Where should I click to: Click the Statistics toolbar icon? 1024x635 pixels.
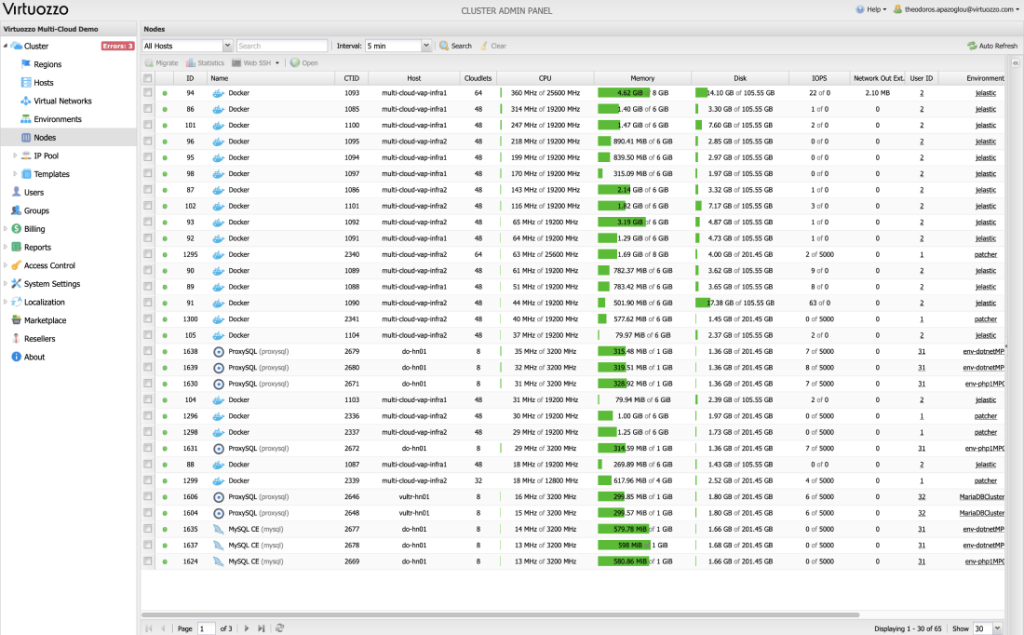[190, 63]
